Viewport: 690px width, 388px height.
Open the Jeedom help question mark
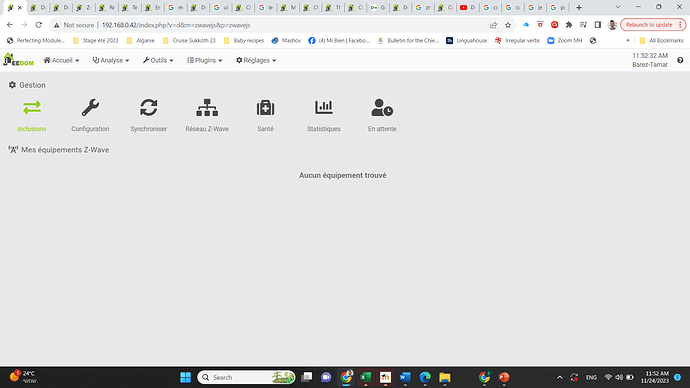click(x=680, y=60)
